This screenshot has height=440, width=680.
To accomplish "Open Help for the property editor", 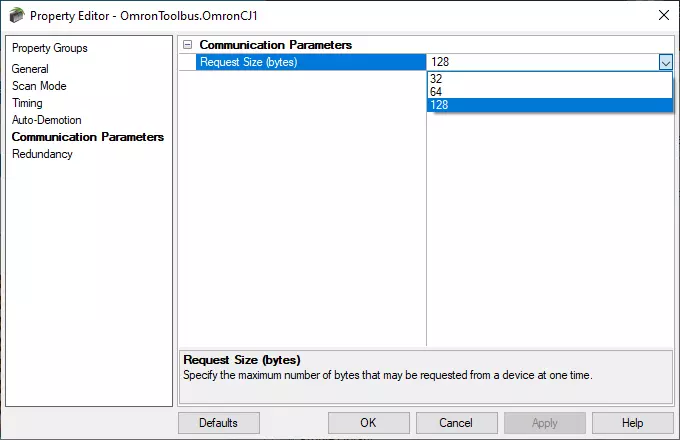I will pos(633,423).
